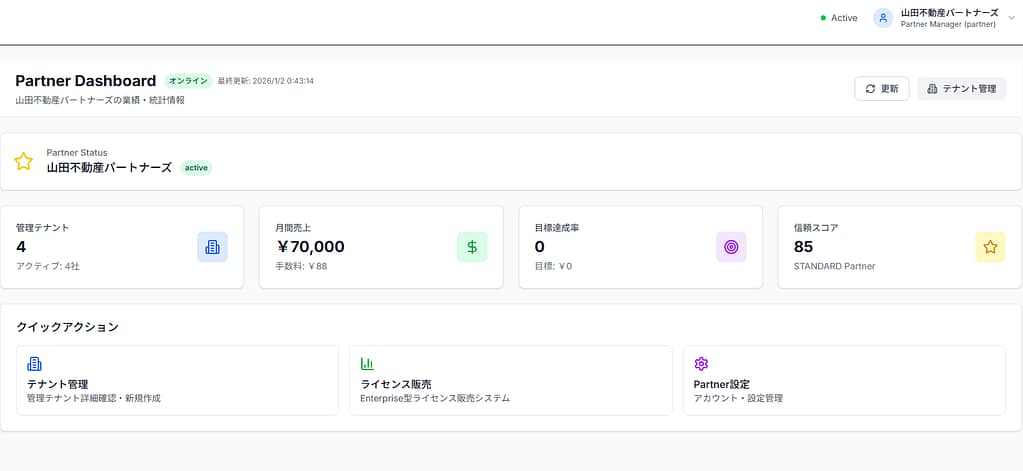Click the user avatar icon in header
Viewport: 1023px width, 471px height.
click(882, 18)
